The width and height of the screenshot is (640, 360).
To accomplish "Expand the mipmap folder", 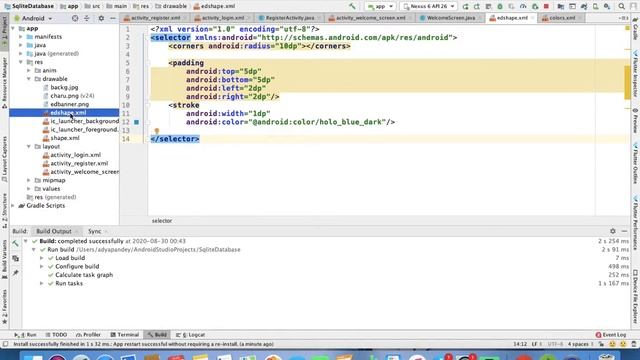I will pos(29,180).
